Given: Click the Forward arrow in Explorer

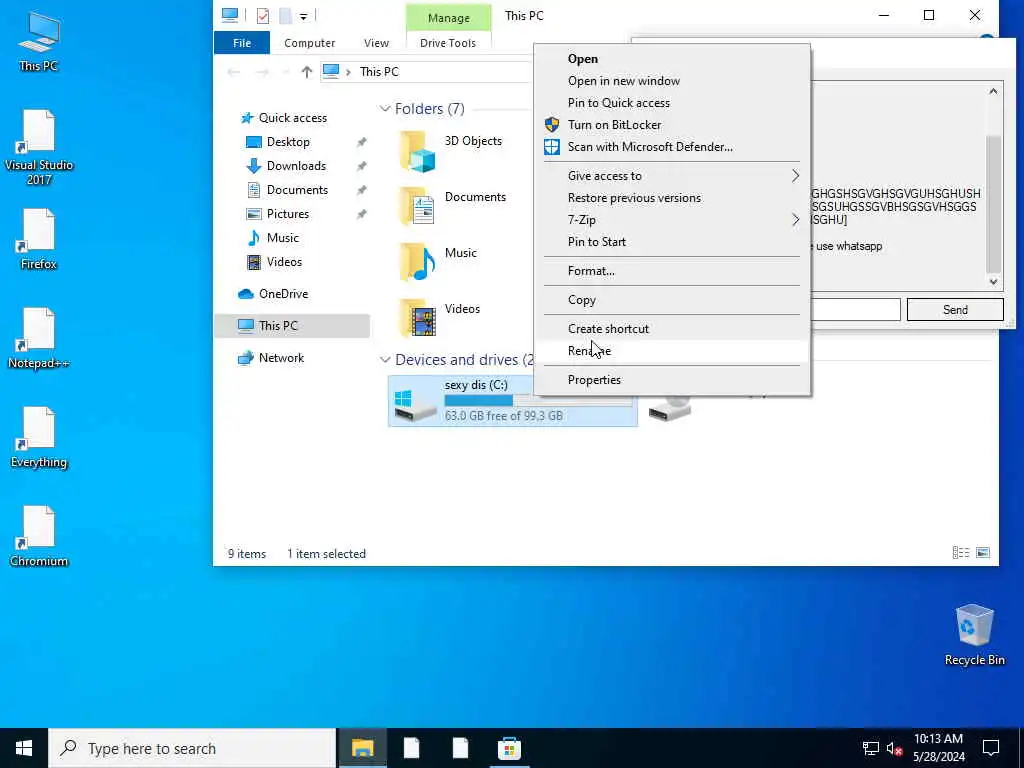Looking at the screenshot, I should (x=262, y=72).
